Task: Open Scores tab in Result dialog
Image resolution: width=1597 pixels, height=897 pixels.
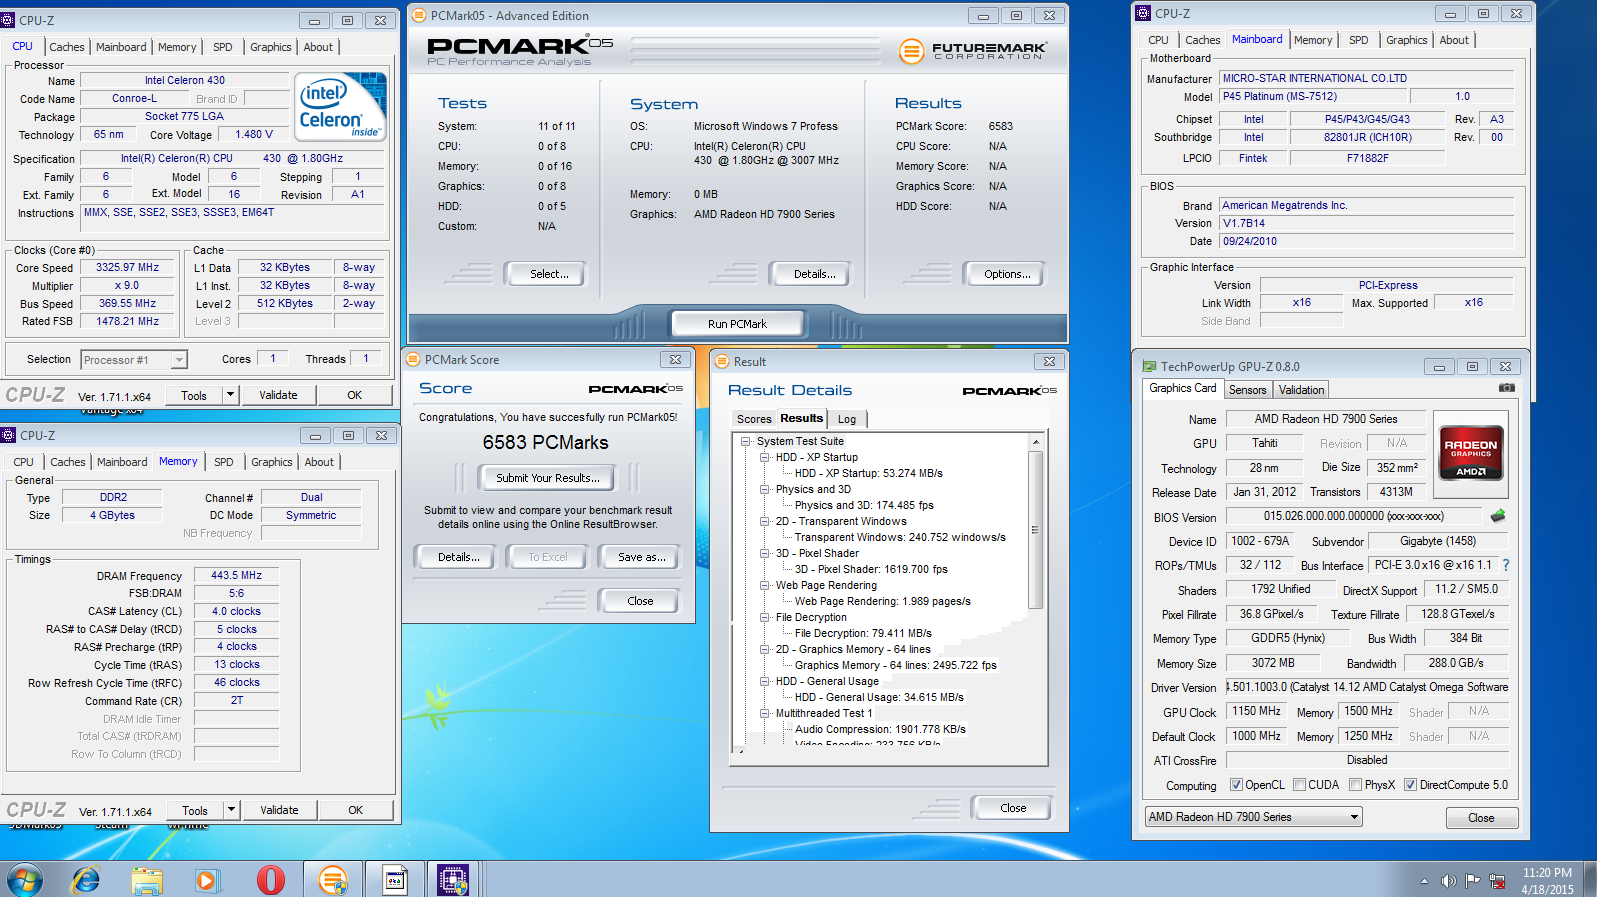Action: (x=754, y=419)
